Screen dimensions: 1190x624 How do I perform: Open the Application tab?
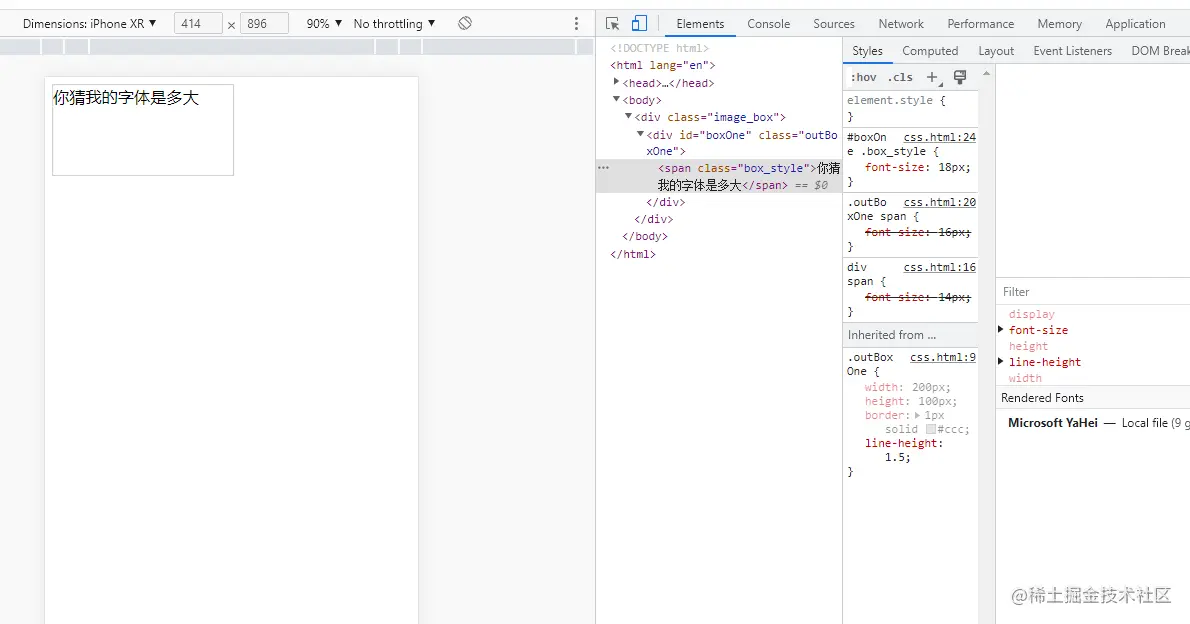[x=1135, y=24]
